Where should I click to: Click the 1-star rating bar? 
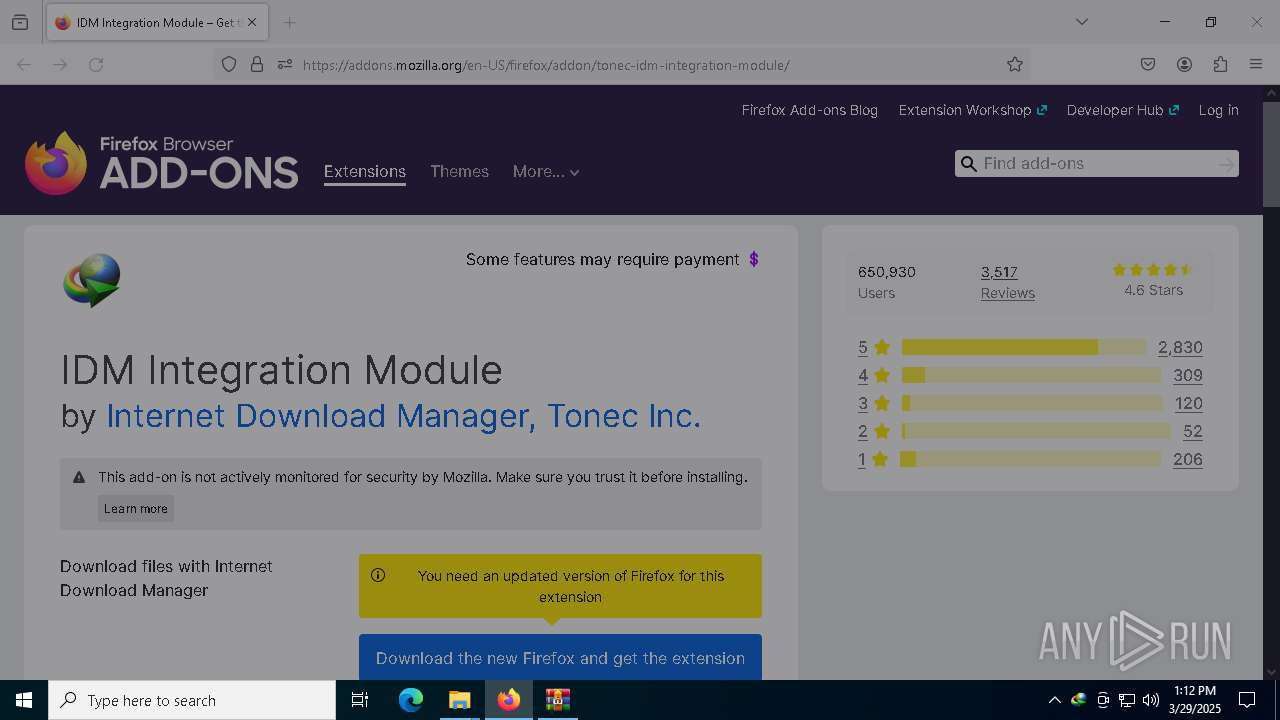point(1031,459)
